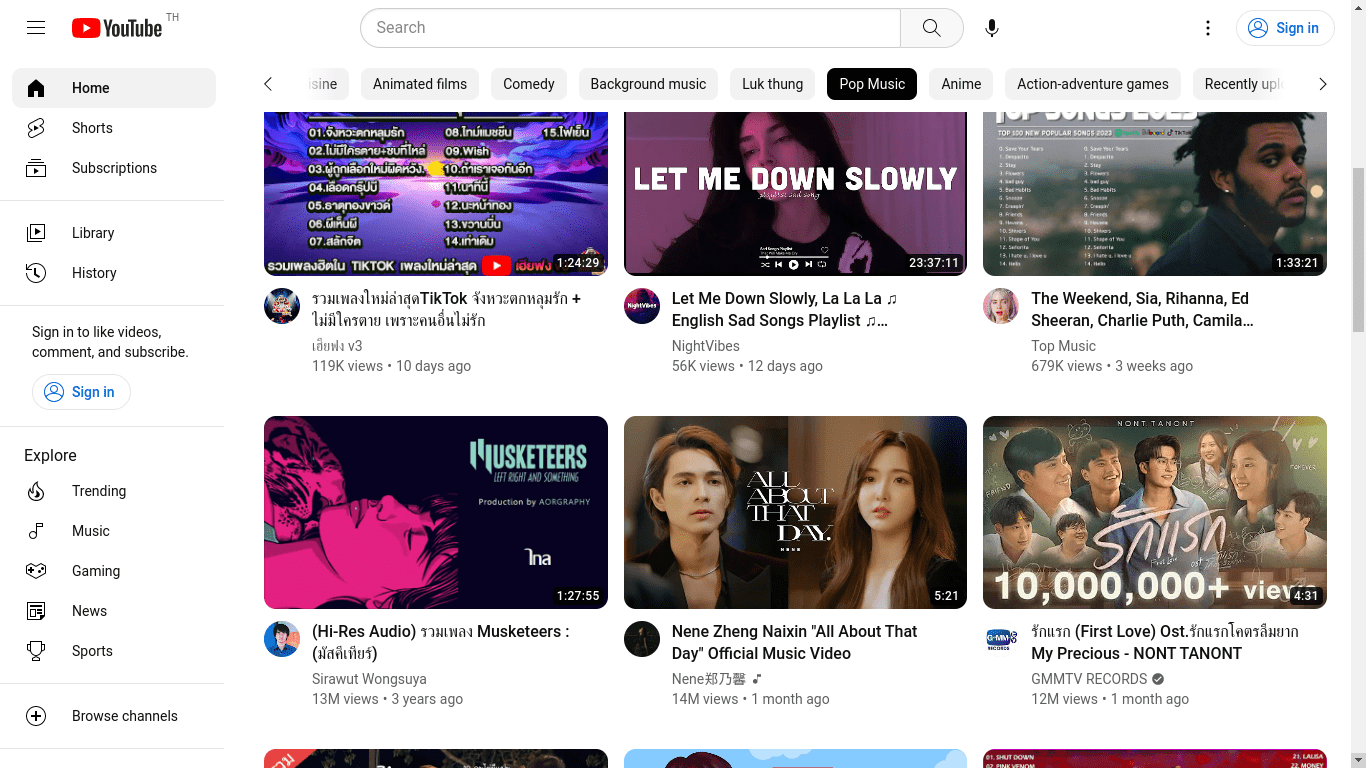1366x768 pixels.
Task: Open video title The Weekend, Sia, Rihanna
Action: (1142, 309)
